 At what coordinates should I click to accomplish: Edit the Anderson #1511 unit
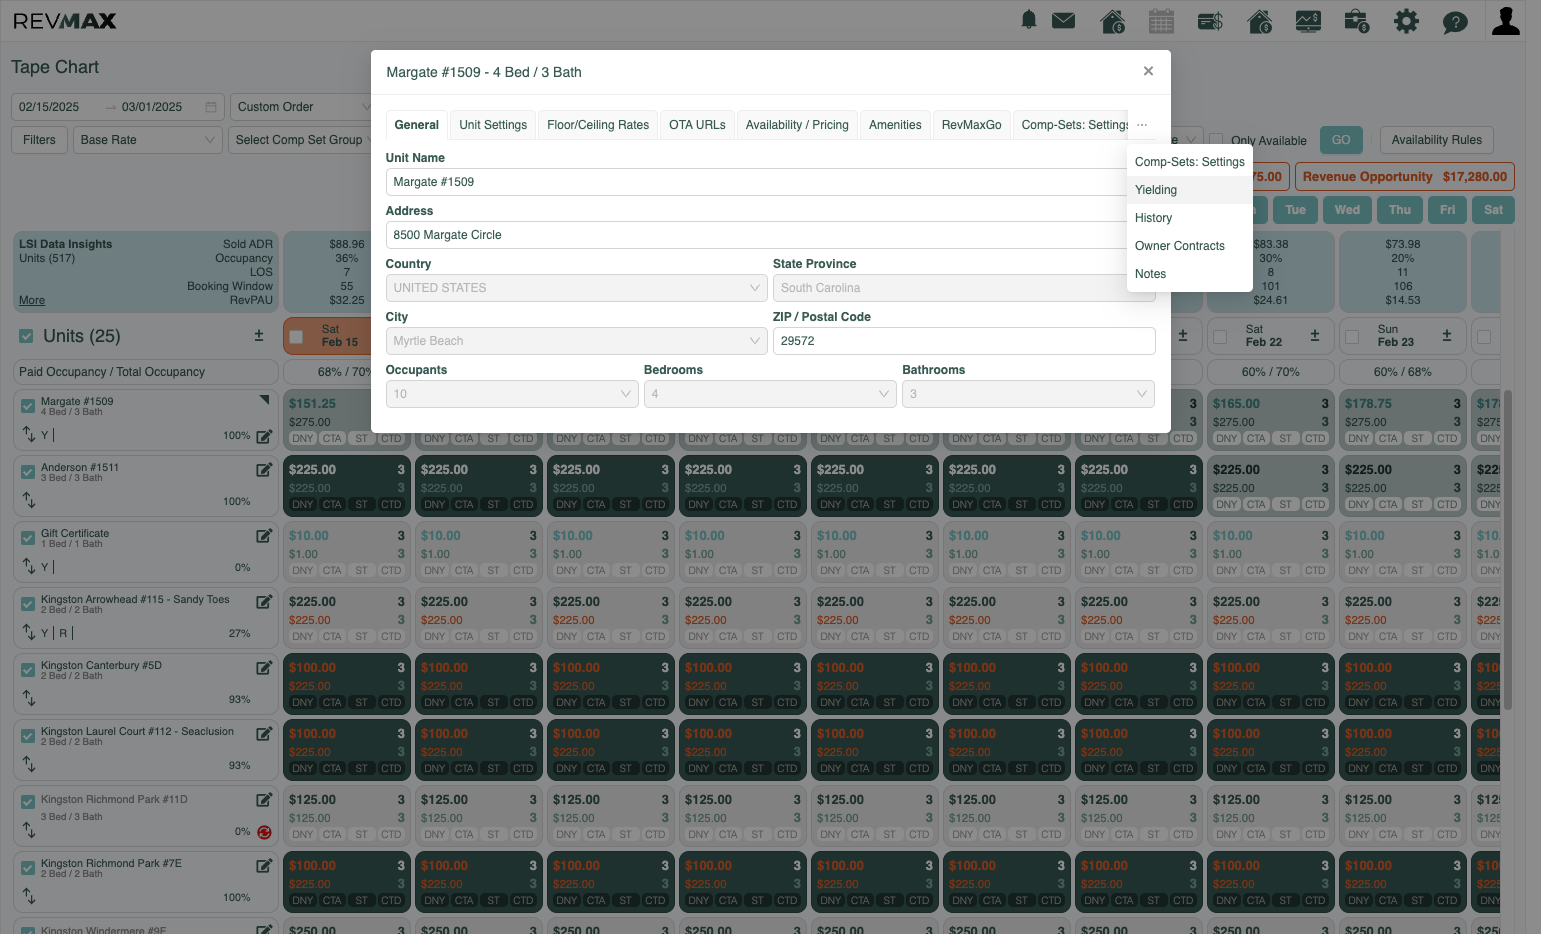pyautogui.click(x=264, y=470)
